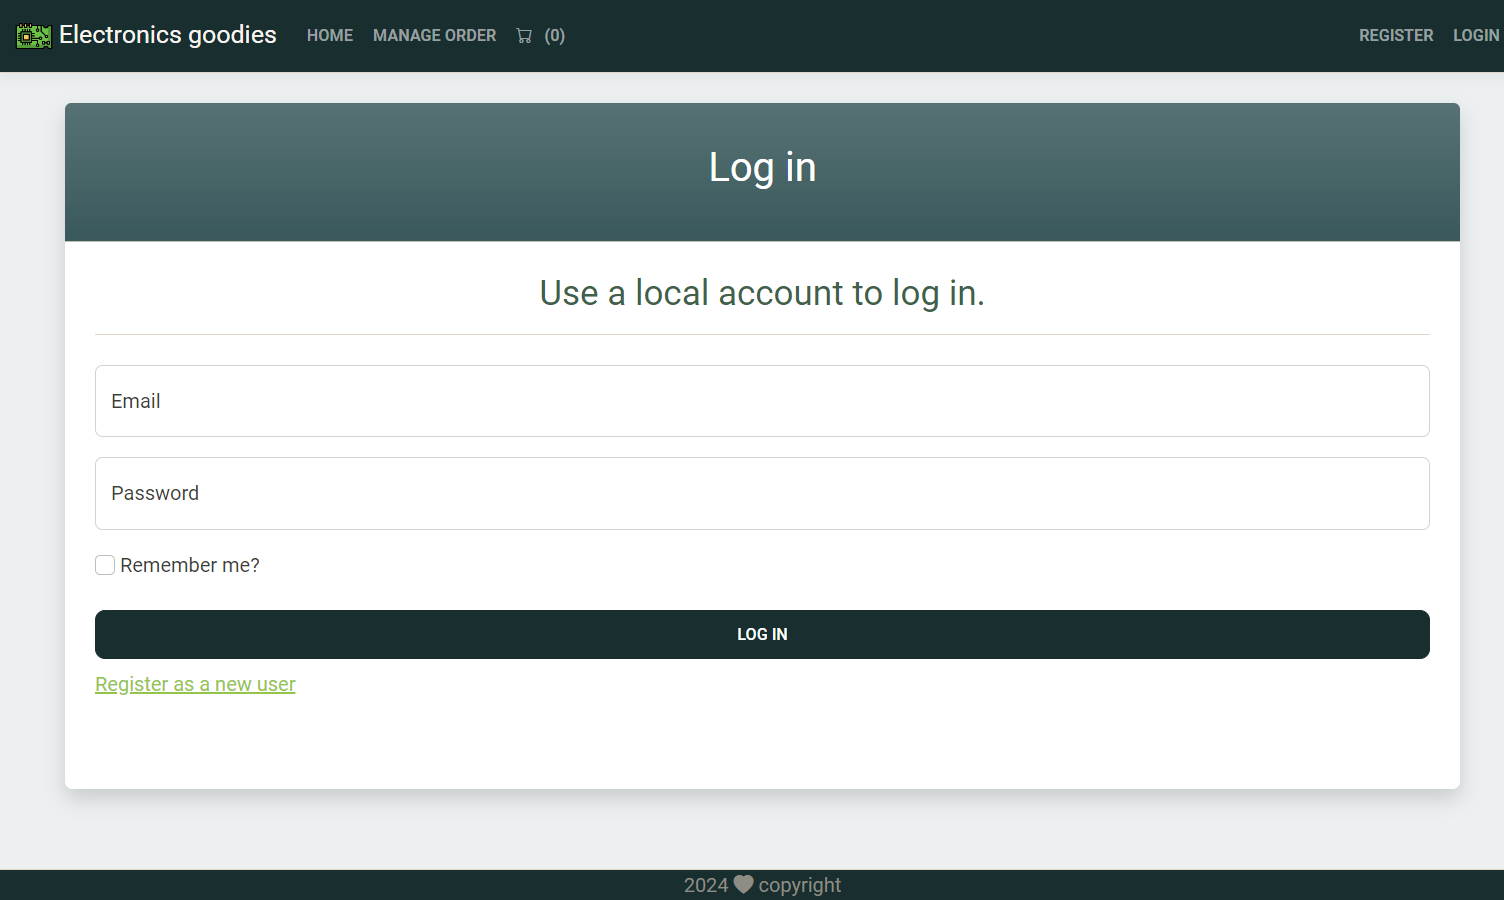The height and width of the screenshot is (900, 1504).
Task: Click the Electronics goodies circuit board logo
Action: coord(34,36)
